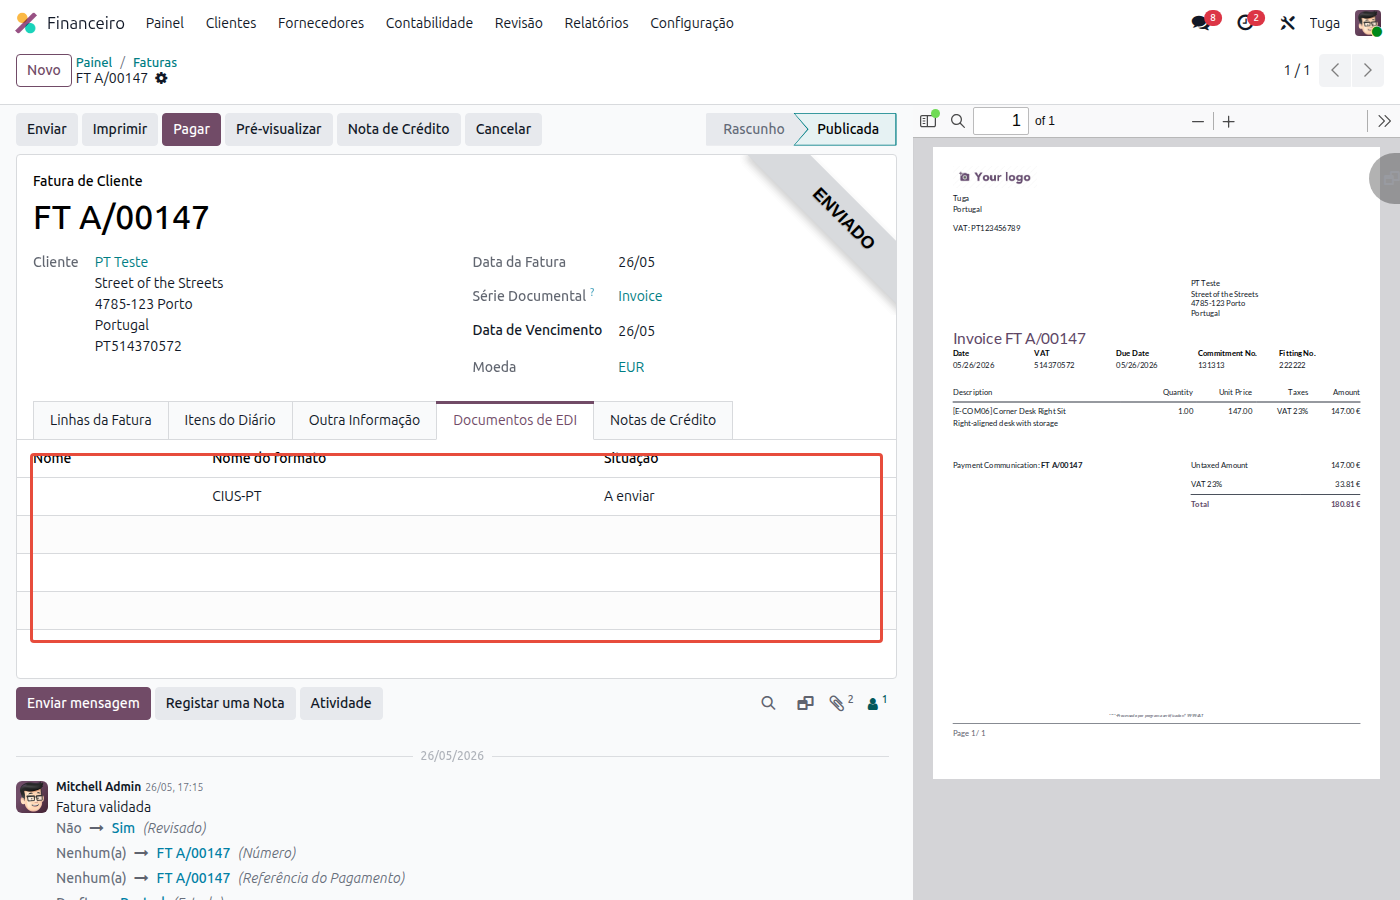Open the gear actions menu beside FT A/00147

pyautogui.click(x=161, y=78)
